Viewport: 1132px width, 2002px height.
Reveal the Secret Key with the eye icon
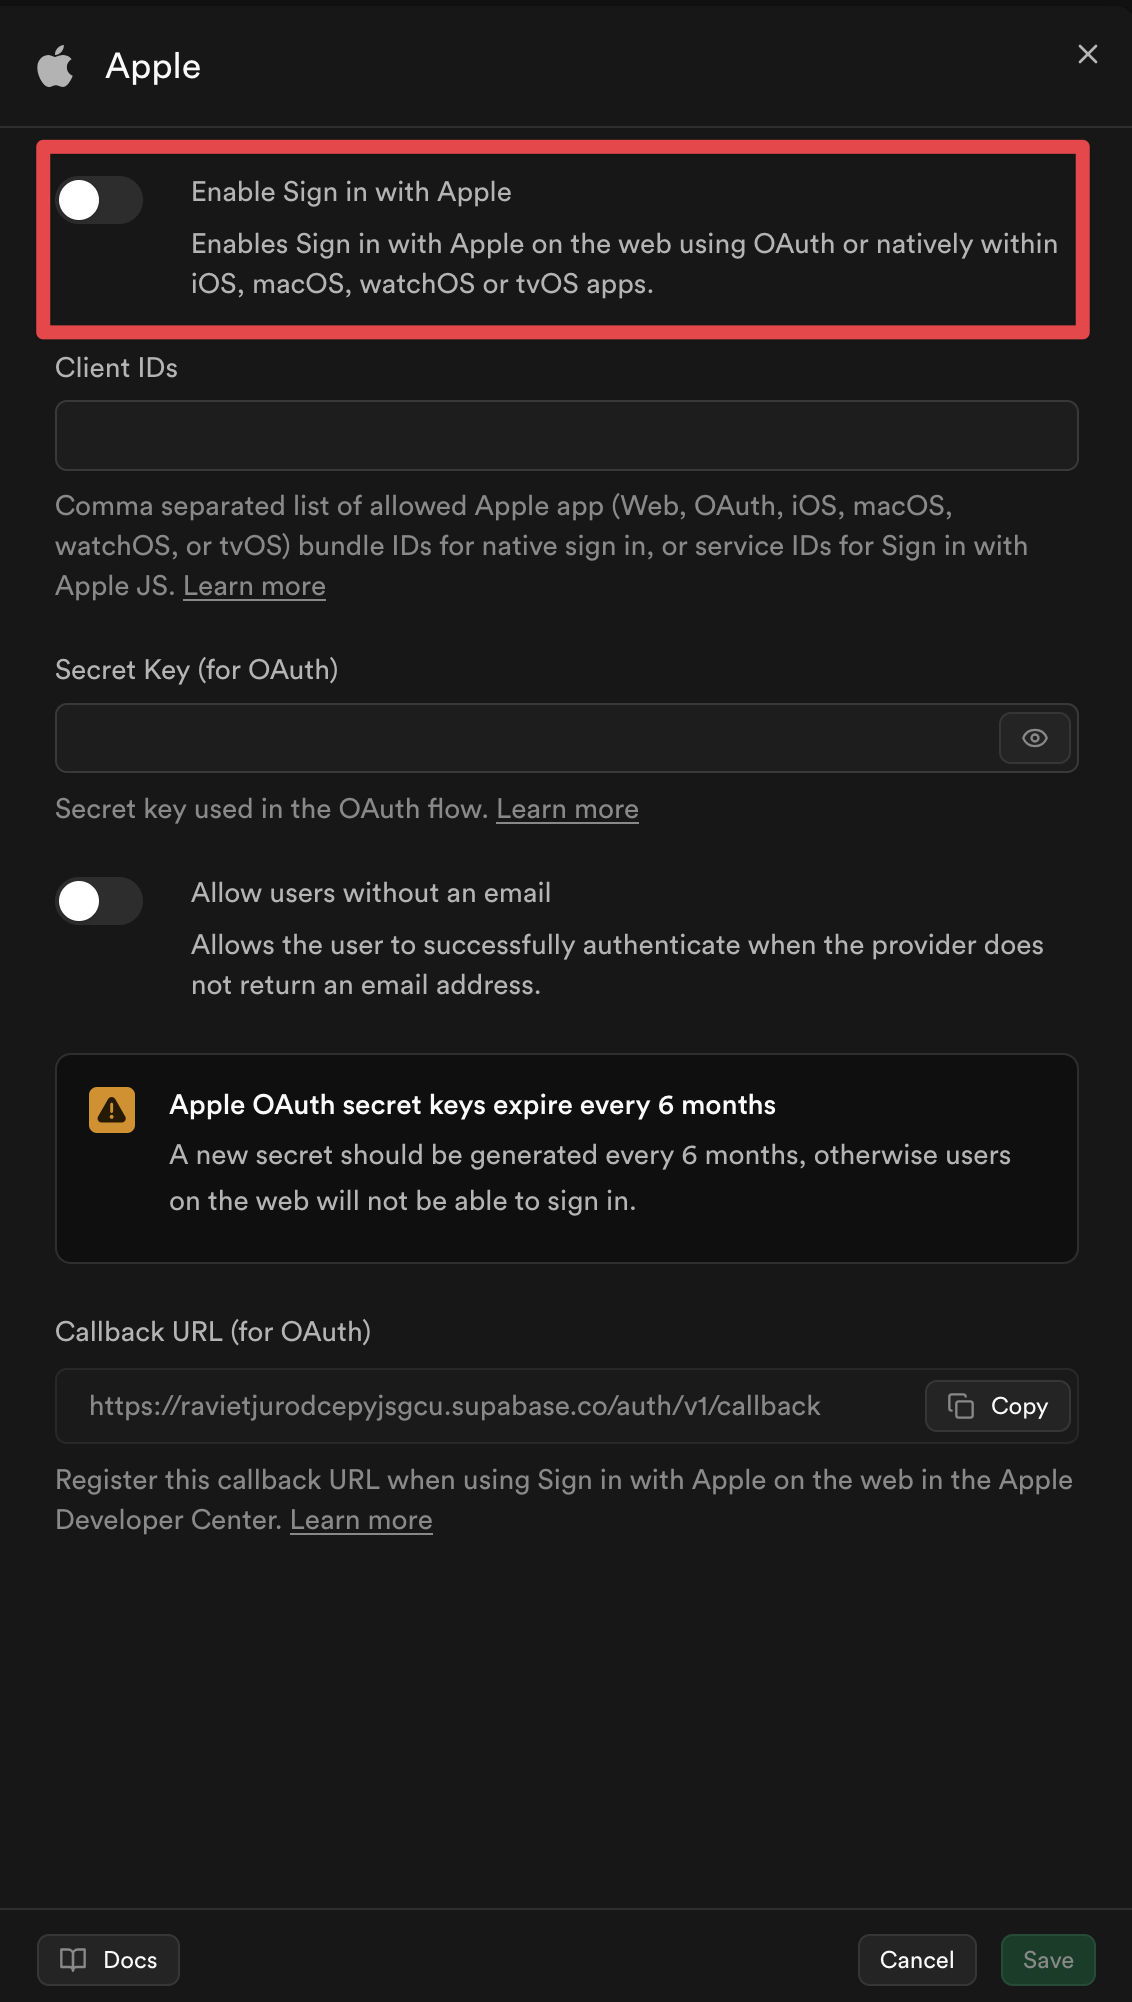tap(1034, 738)
